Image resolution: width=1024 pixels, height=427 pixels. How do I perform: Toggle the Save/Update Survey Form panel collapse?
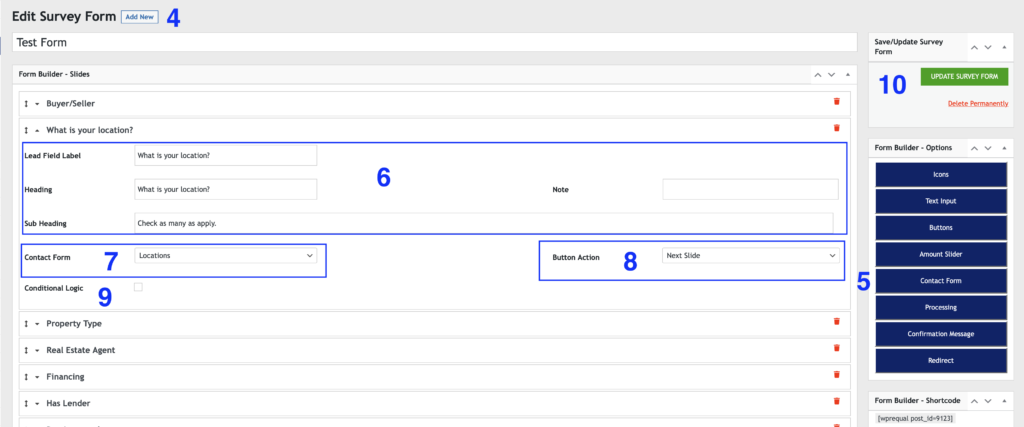1004,47
